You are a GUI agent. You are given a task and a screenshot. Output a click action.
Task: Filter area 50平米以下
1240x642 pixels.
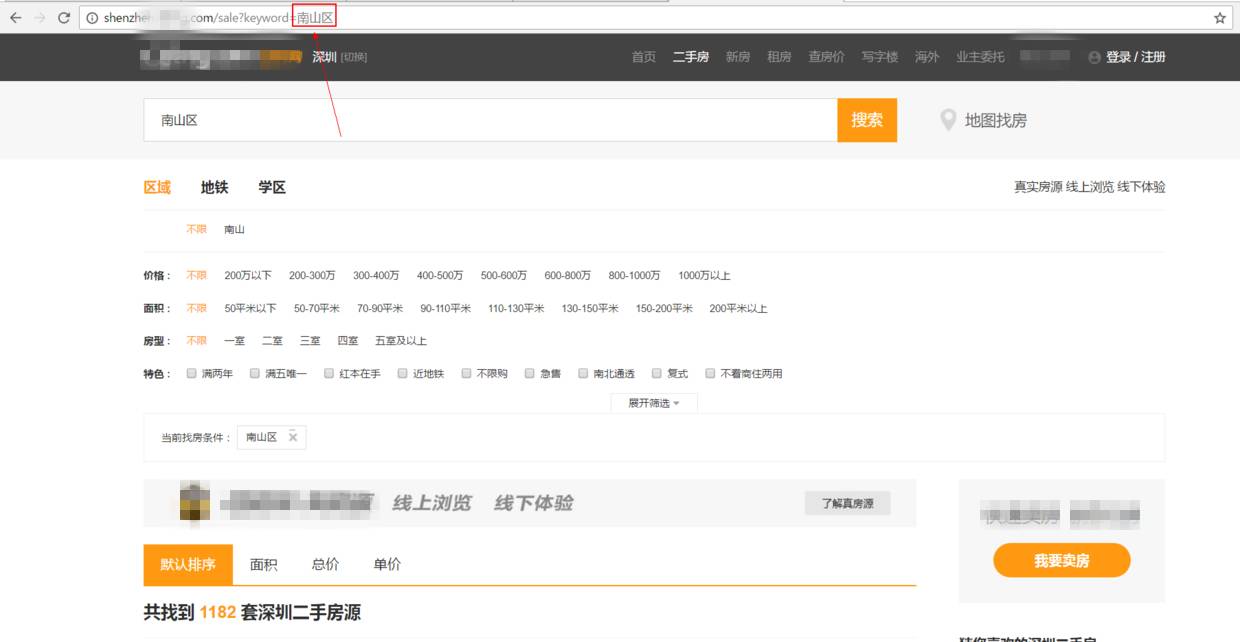251,308
